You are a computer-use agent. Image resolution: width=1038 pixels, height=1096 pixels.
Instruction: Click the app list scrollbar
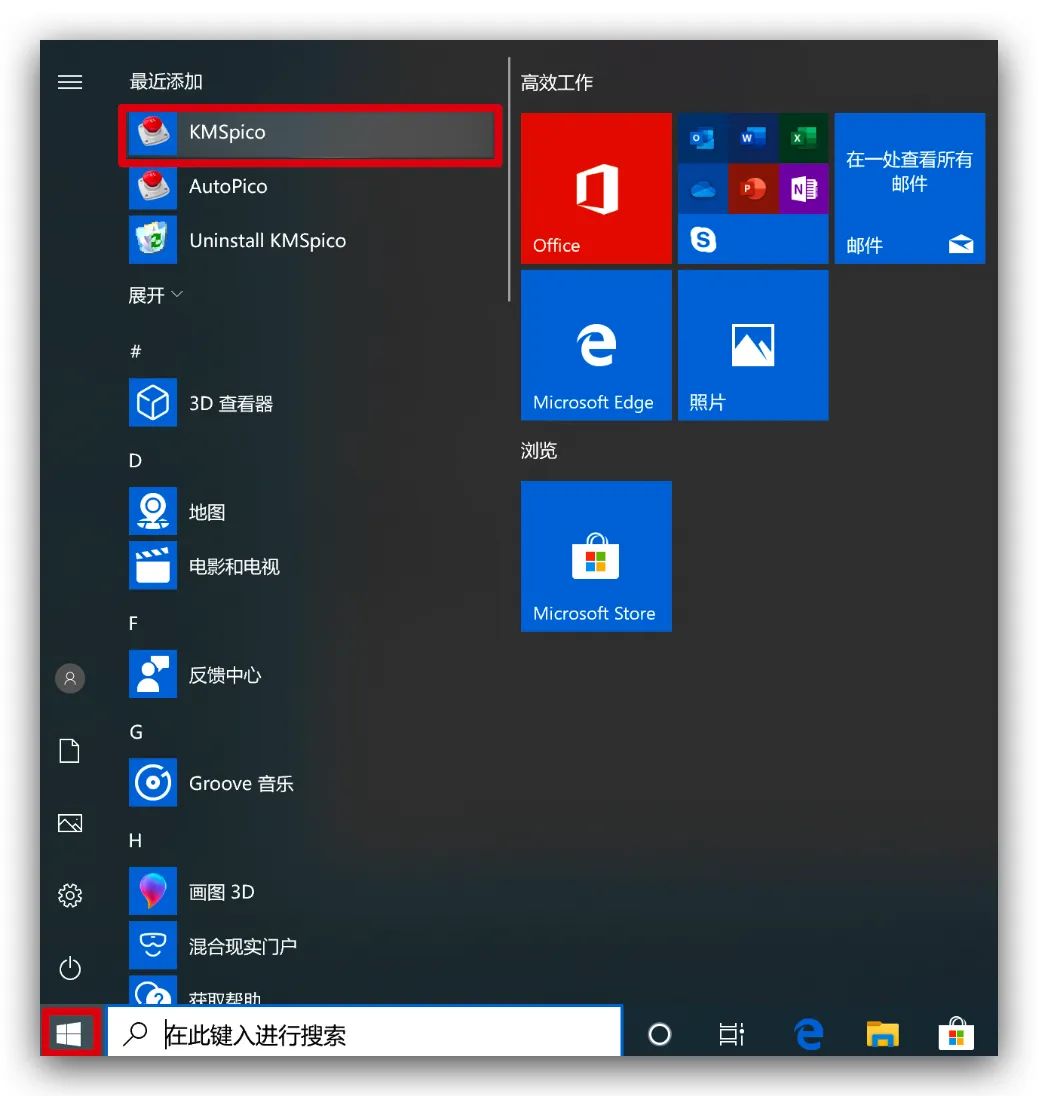click(509, 180)
